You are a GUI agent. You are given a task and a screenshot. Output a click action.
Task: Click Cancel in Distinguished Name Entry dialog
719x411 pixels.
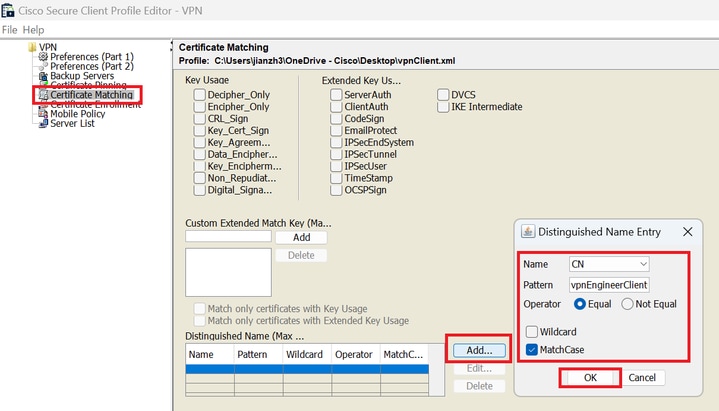point(642,378)
